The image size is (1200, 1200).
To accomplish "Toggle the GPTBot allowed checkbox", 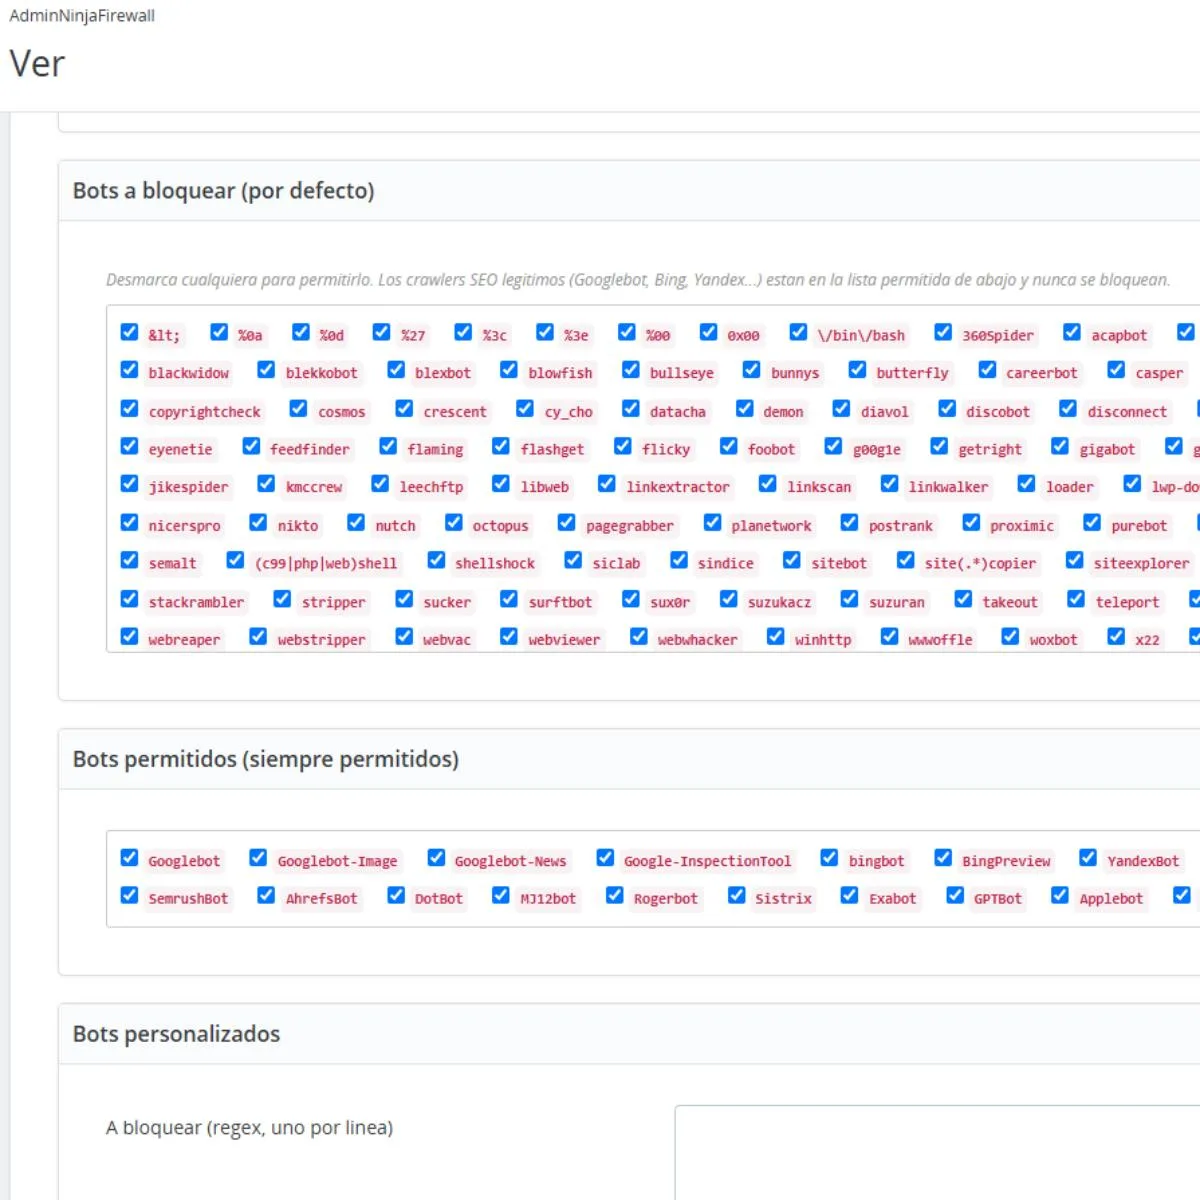I will point(955,896).
